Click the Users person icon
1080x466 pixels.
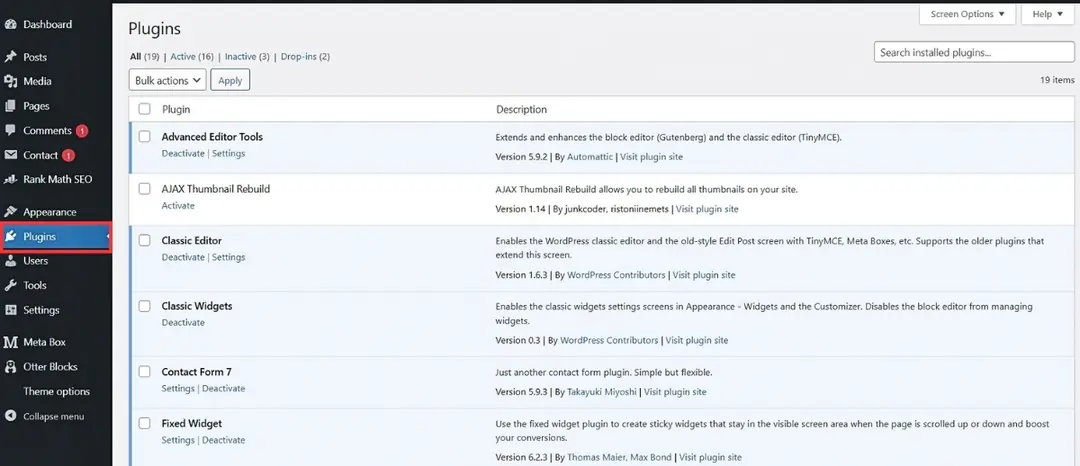(10, 261)
